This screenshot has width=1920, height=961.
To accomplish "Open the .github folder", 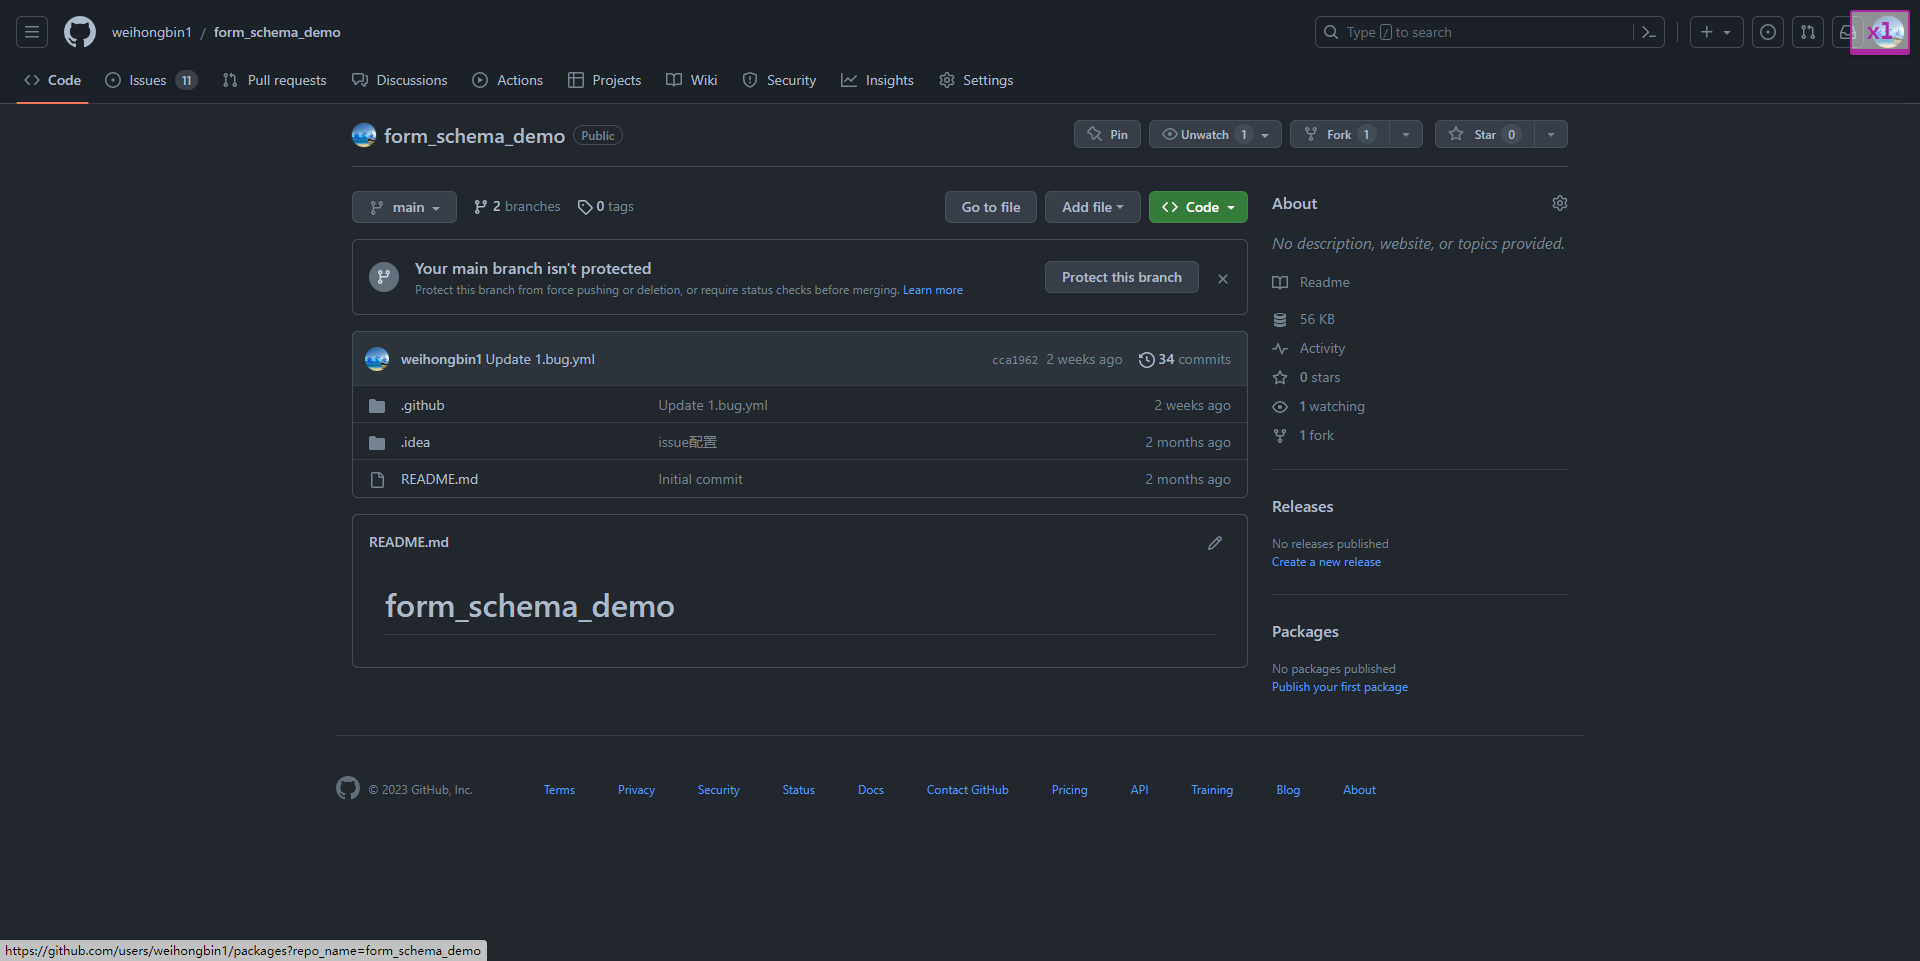I will [422, 405].
